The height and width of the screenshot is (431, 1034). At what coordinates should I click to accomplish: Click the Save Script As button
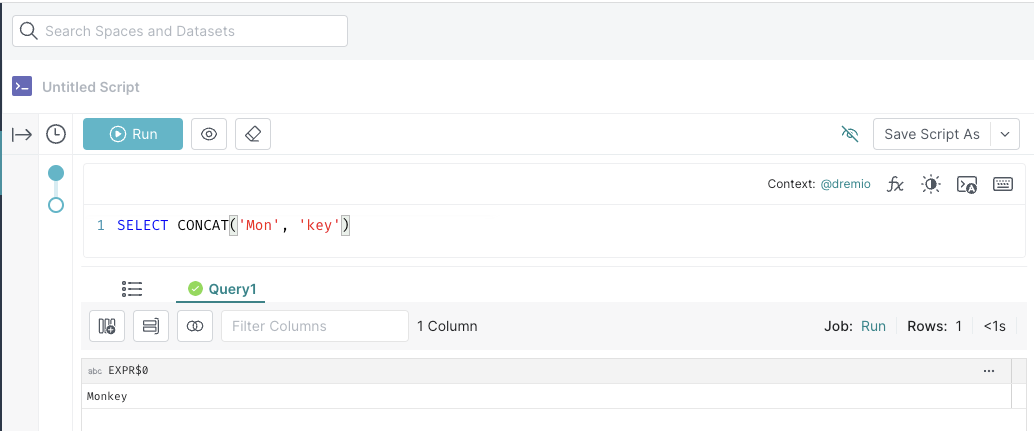pyautogui.click(x=932, y=134)
